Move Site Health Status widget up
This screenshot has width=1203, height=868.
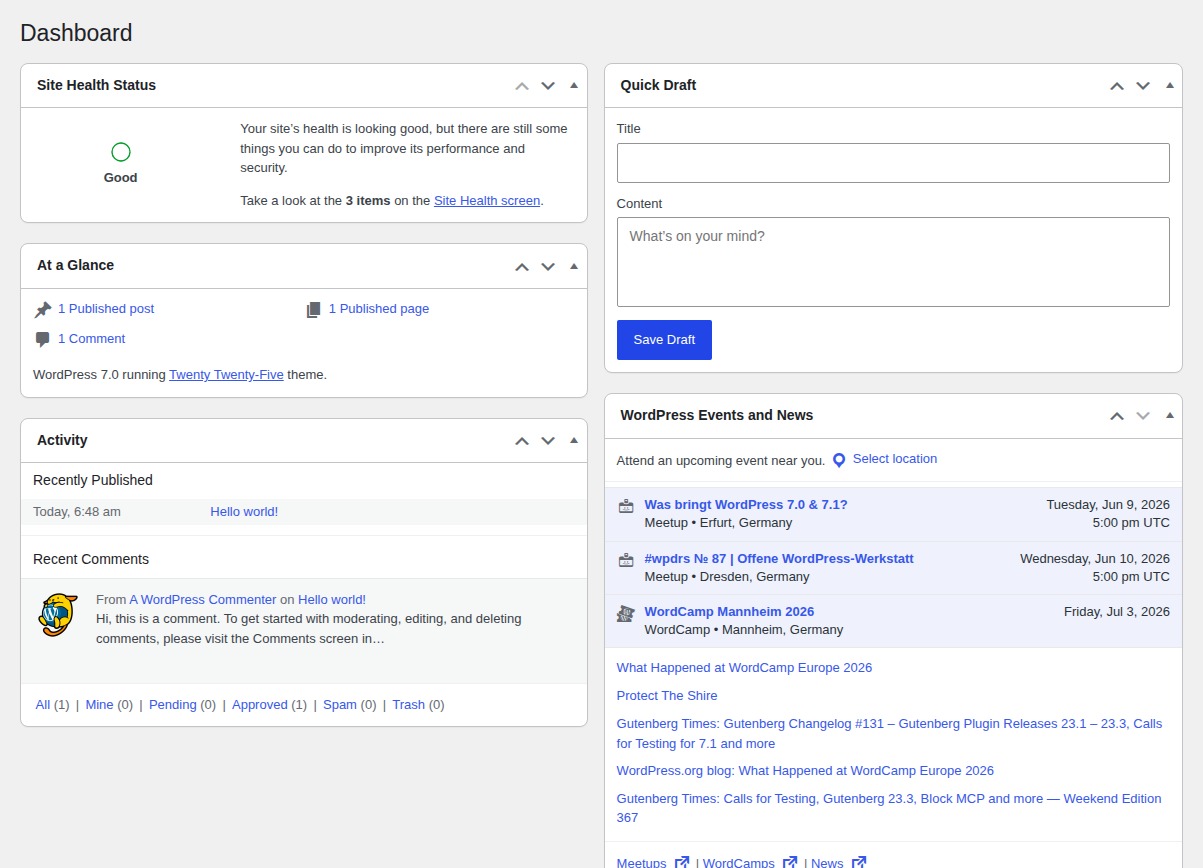point(522,86)
